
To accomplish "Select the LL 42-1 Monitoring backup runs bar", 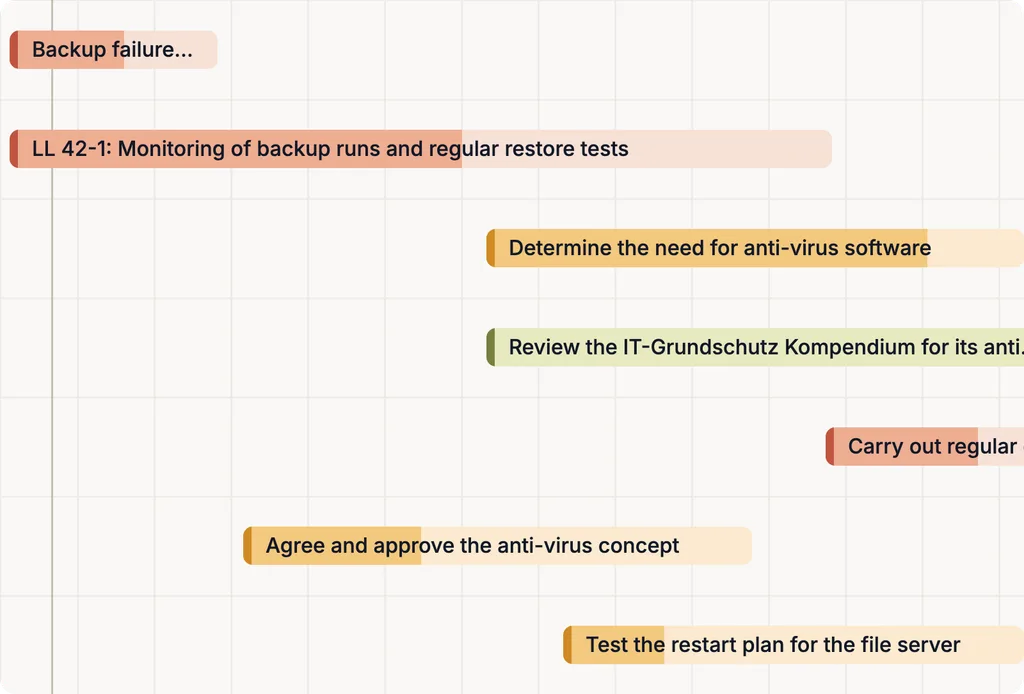I will tap(421, 149).
